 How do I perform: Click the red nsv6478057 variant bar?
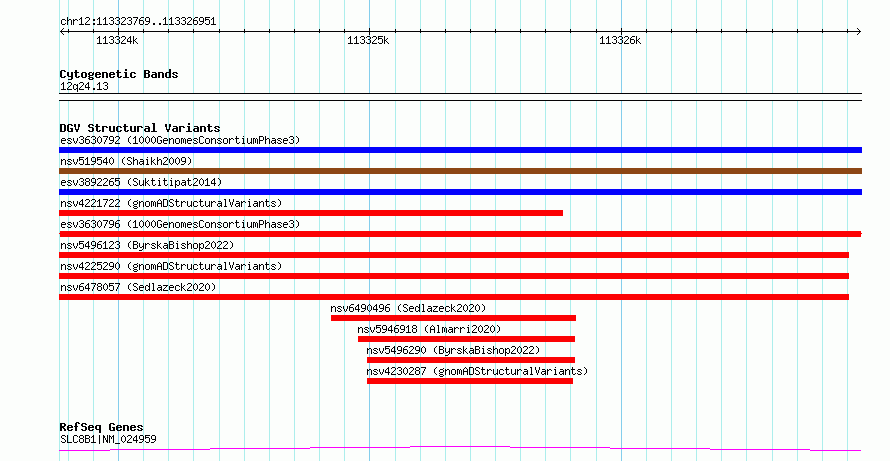click(x=454, y=297)
